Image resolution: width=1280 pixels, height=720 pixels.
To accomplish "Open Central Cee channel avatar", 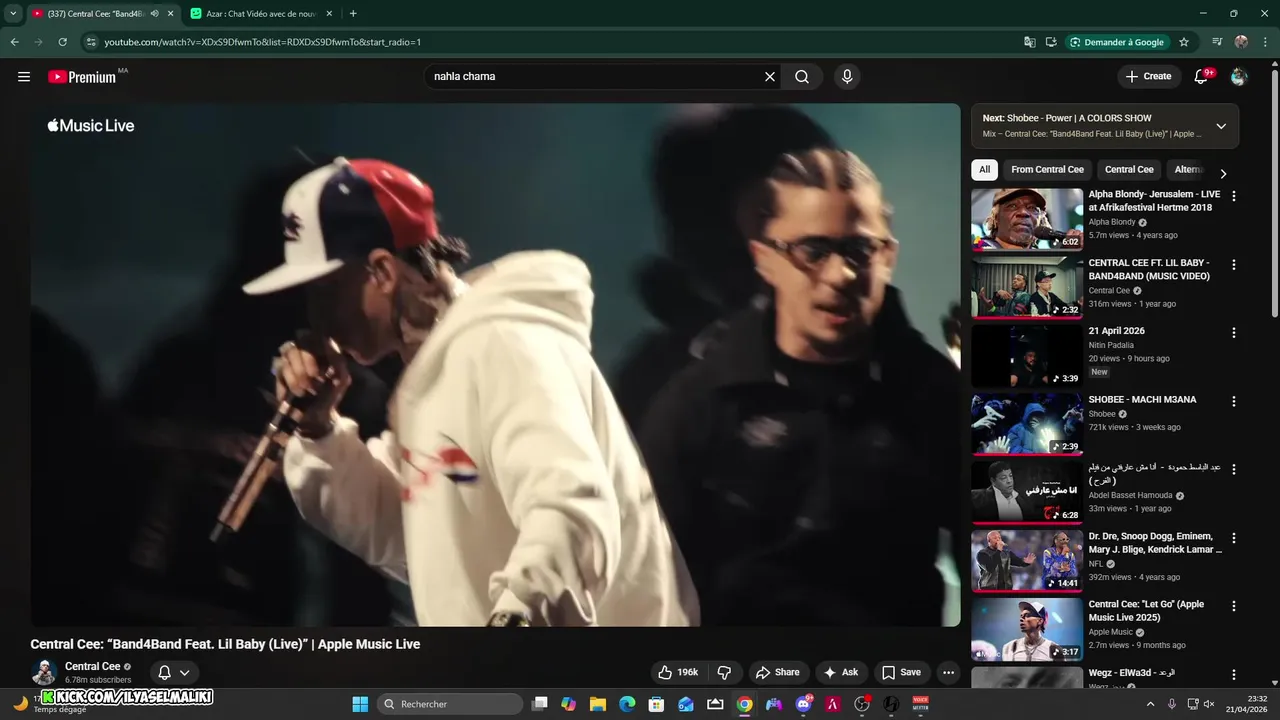I will coord(43,673).
